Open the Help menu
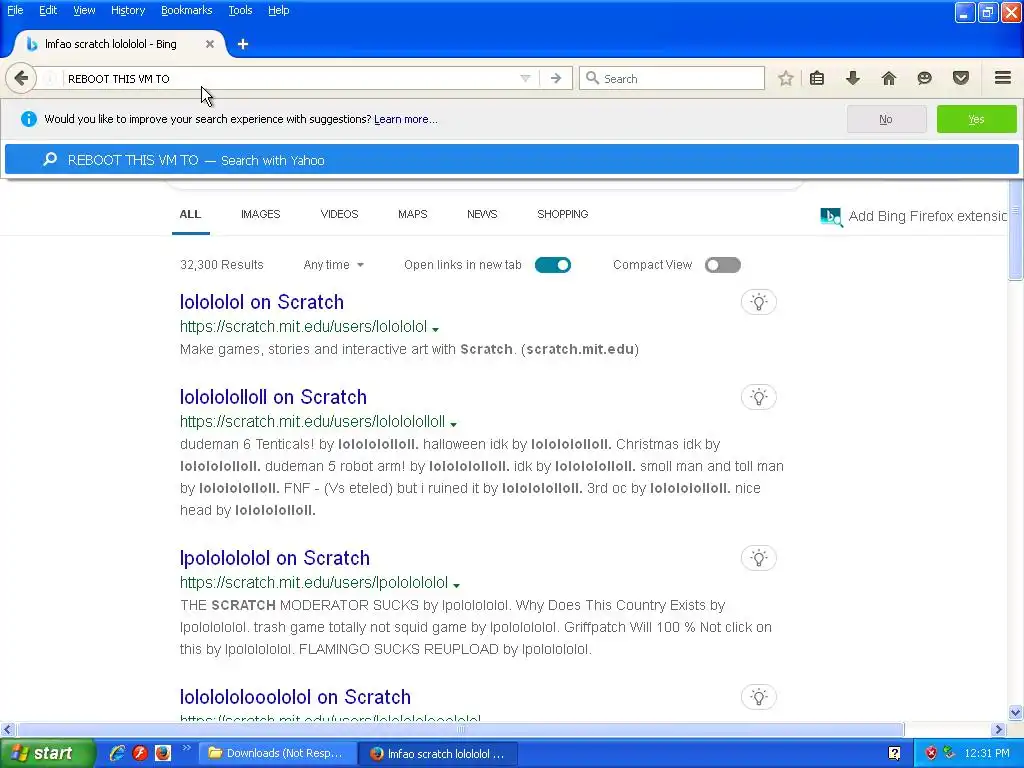 (278, 10)
